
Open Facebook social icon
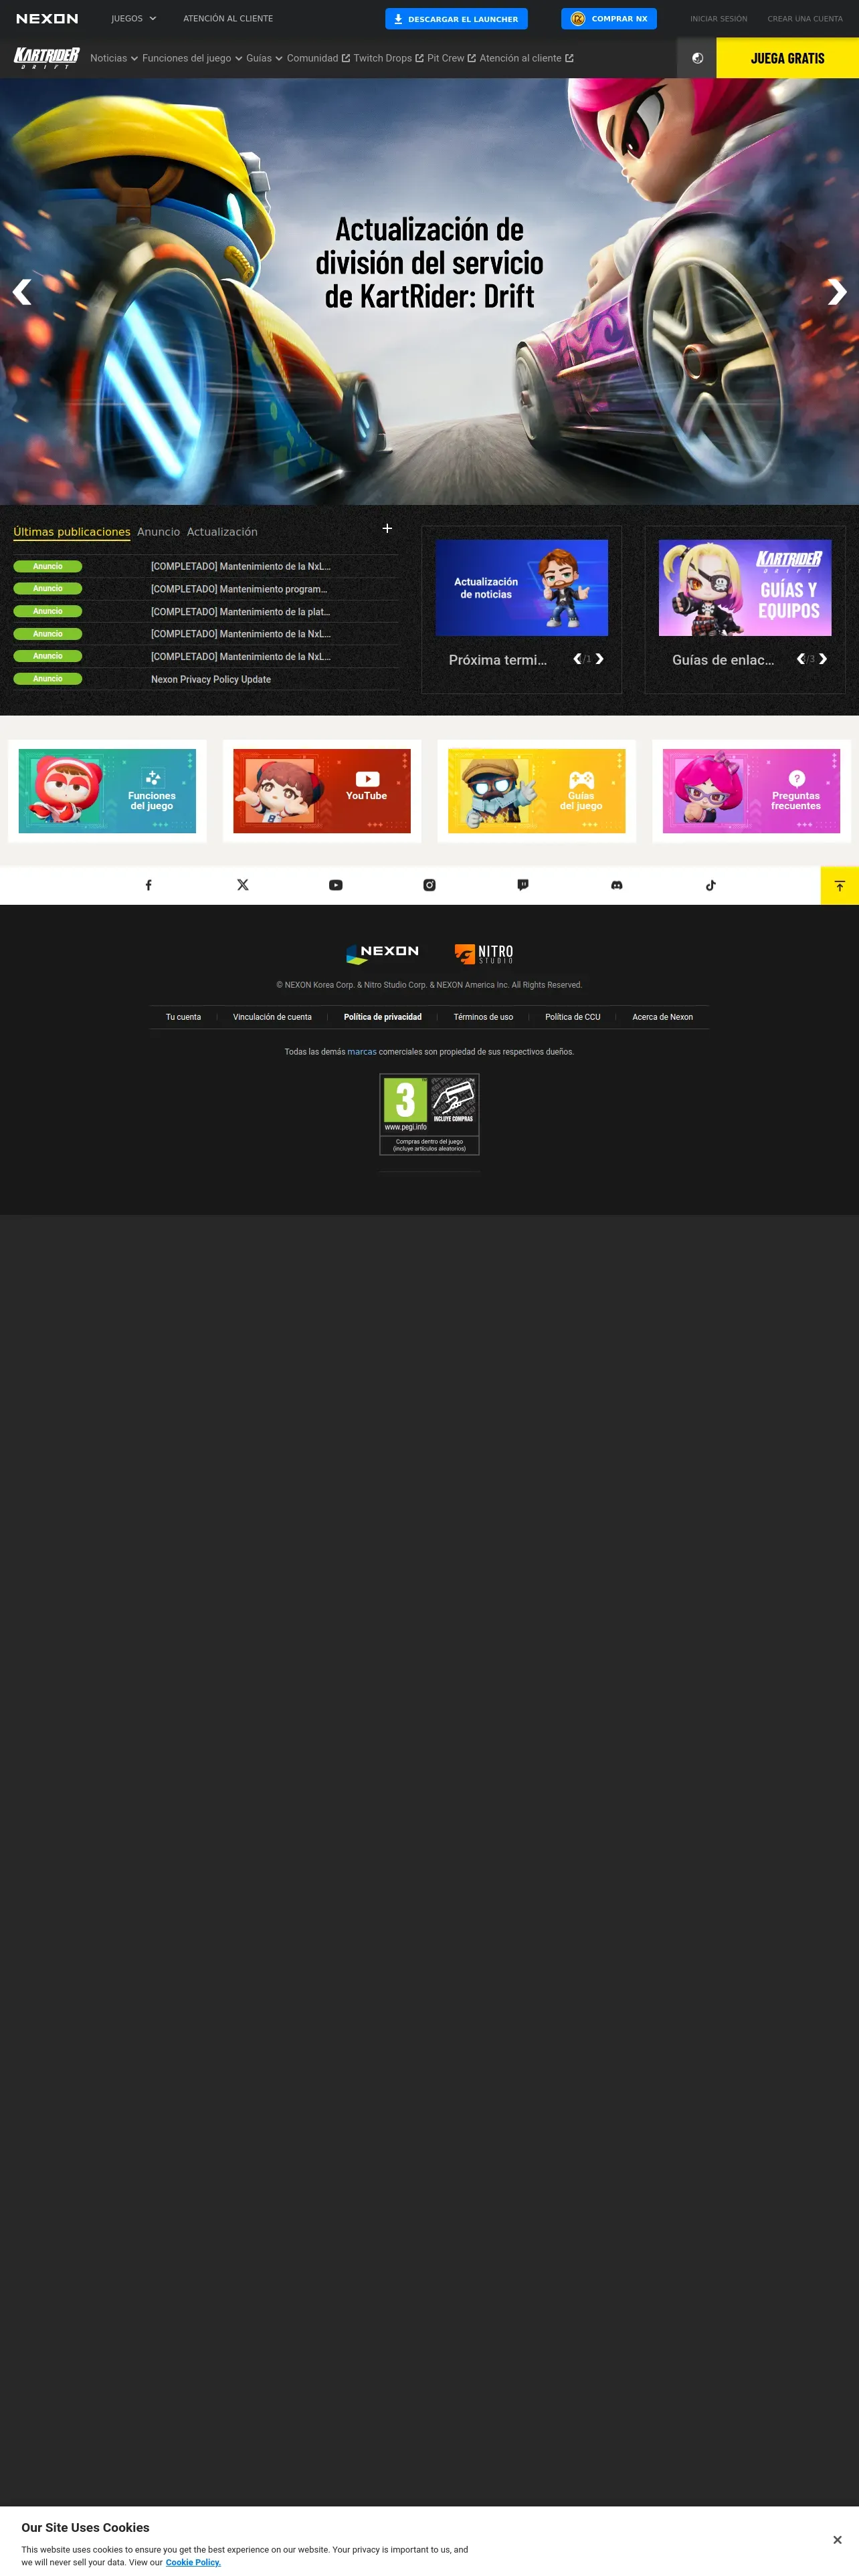click(x=148, y=885)
